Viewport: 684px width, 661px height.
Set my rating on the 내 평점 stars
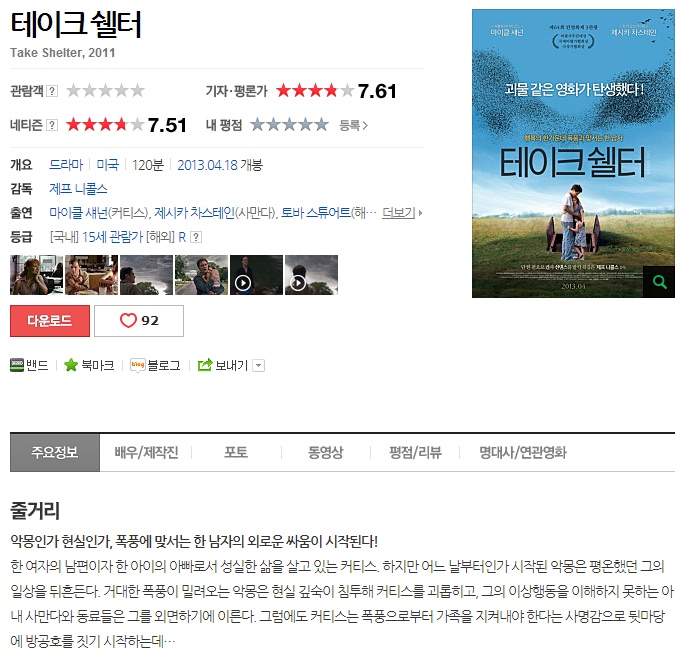tap(289, 125)
